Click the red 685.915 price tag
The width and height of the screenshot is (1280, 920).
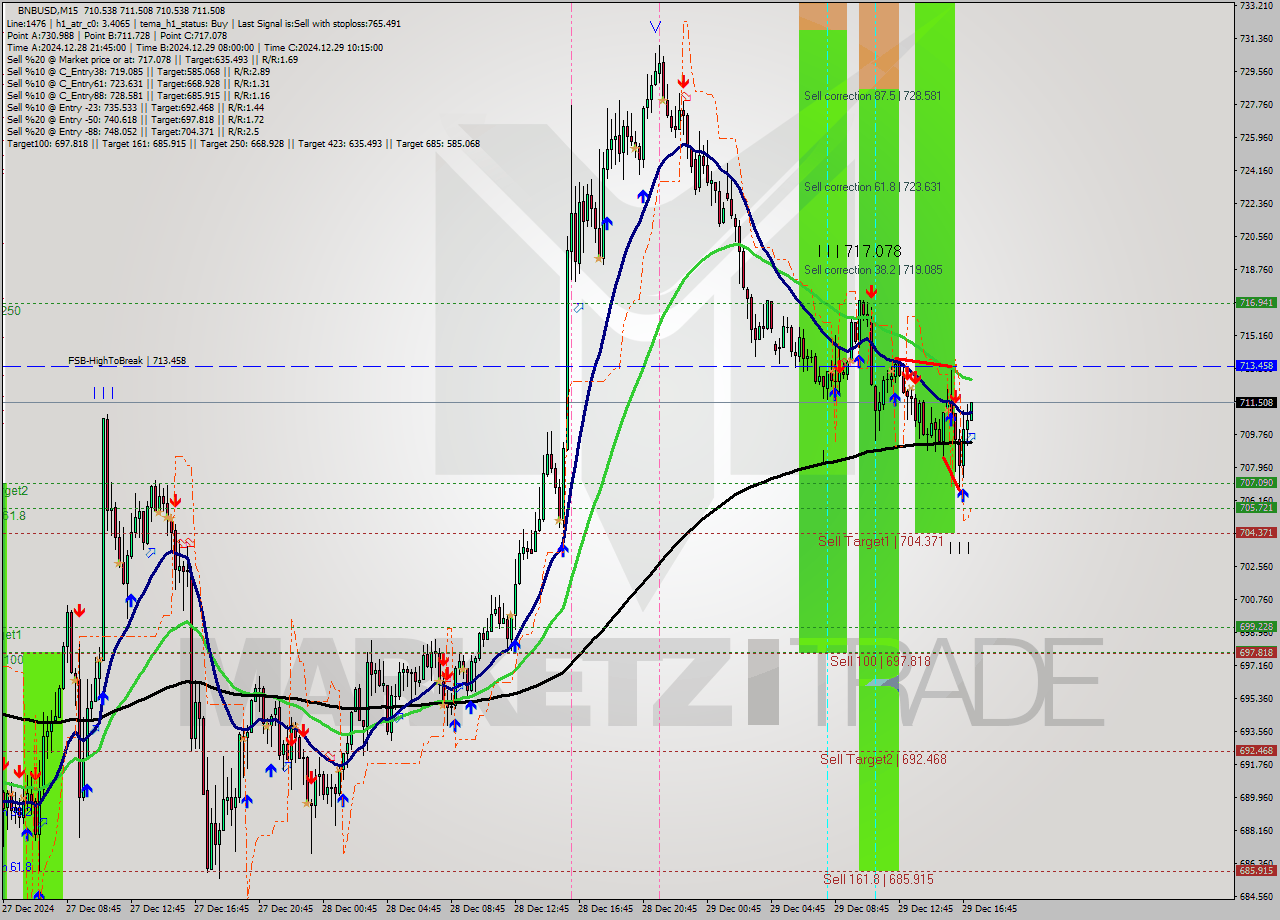pyautogui.click(x=1256, y=870)
